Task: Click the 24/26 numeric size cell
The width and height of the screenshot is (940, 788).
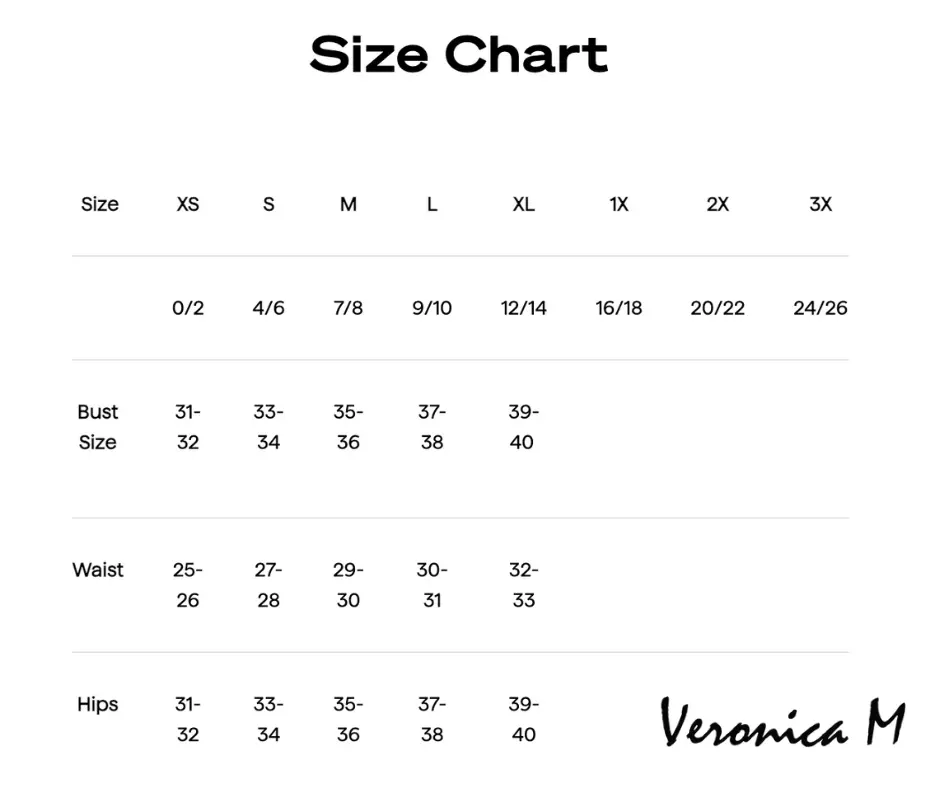Action: [x=820, y=308]
